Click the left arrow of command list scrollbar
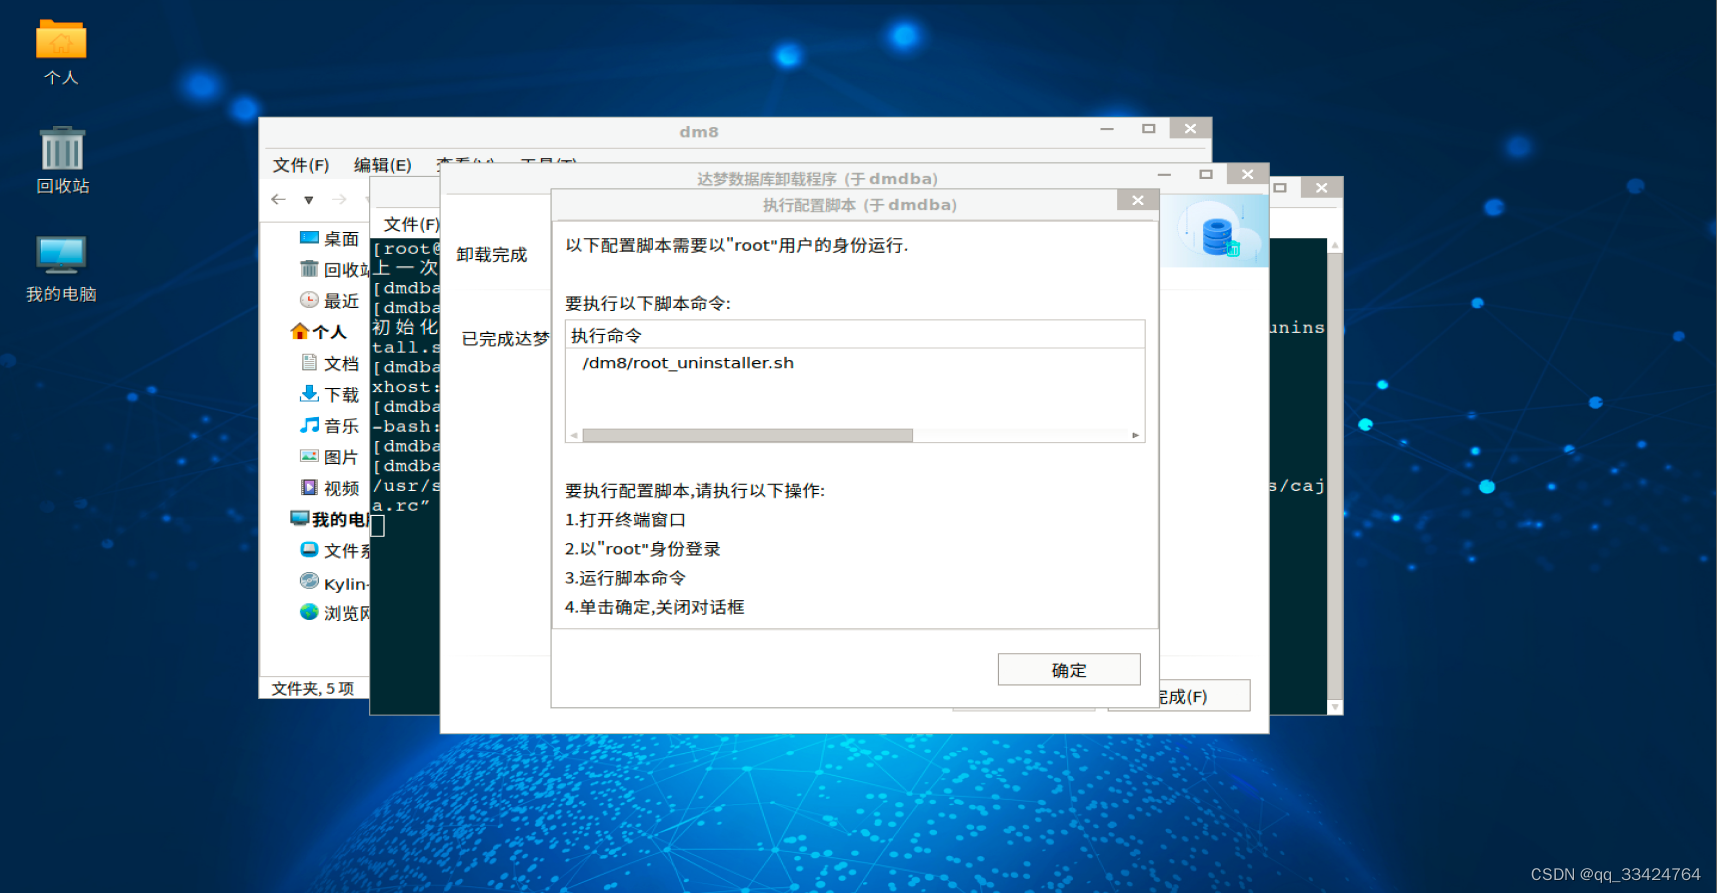This screenshot has width=1717, height=893. pyautogui.click(x=574, y=435)
